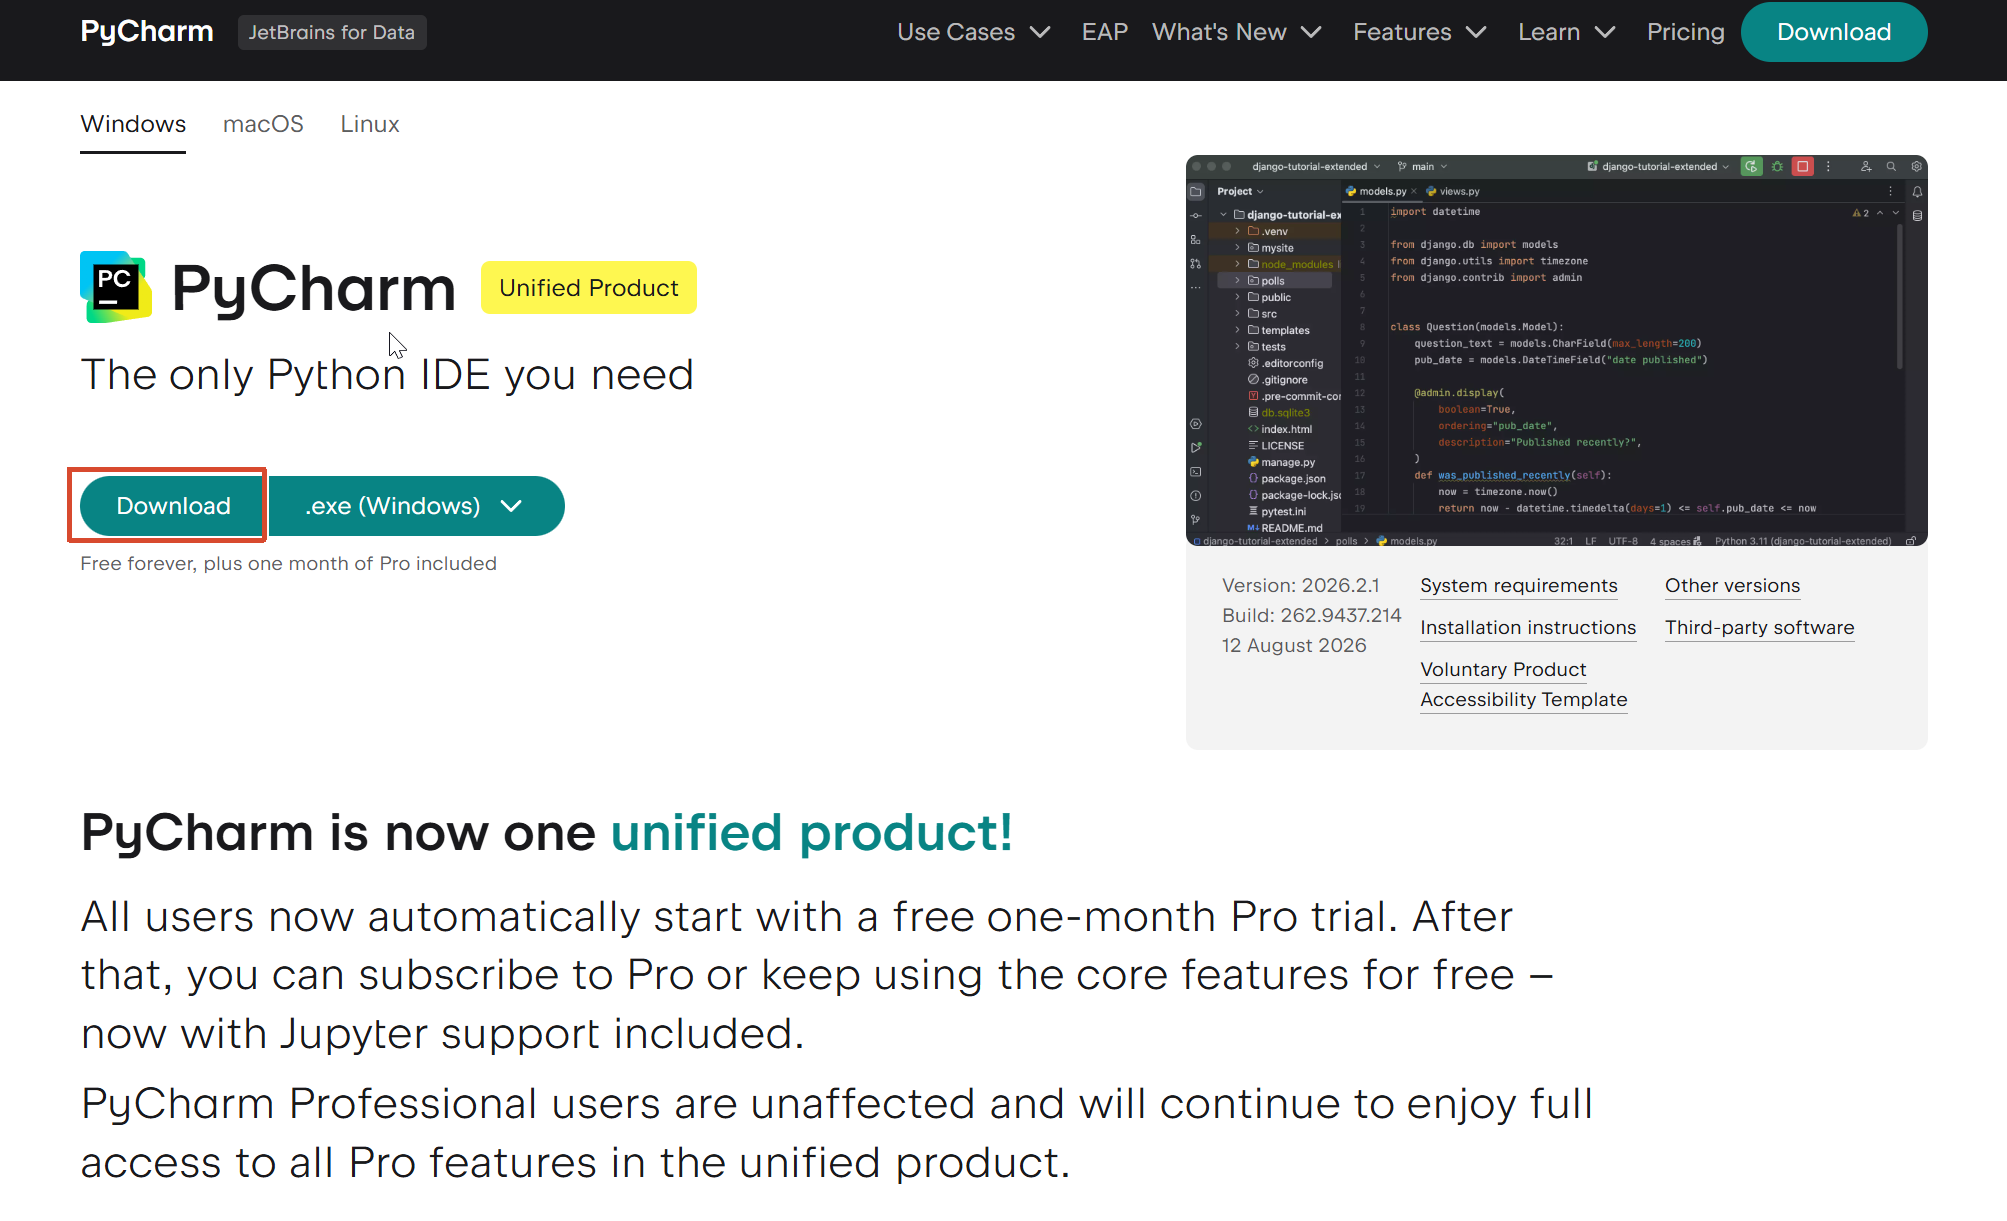
Task: Go to the Pricing page
Action: point(1686,32)
